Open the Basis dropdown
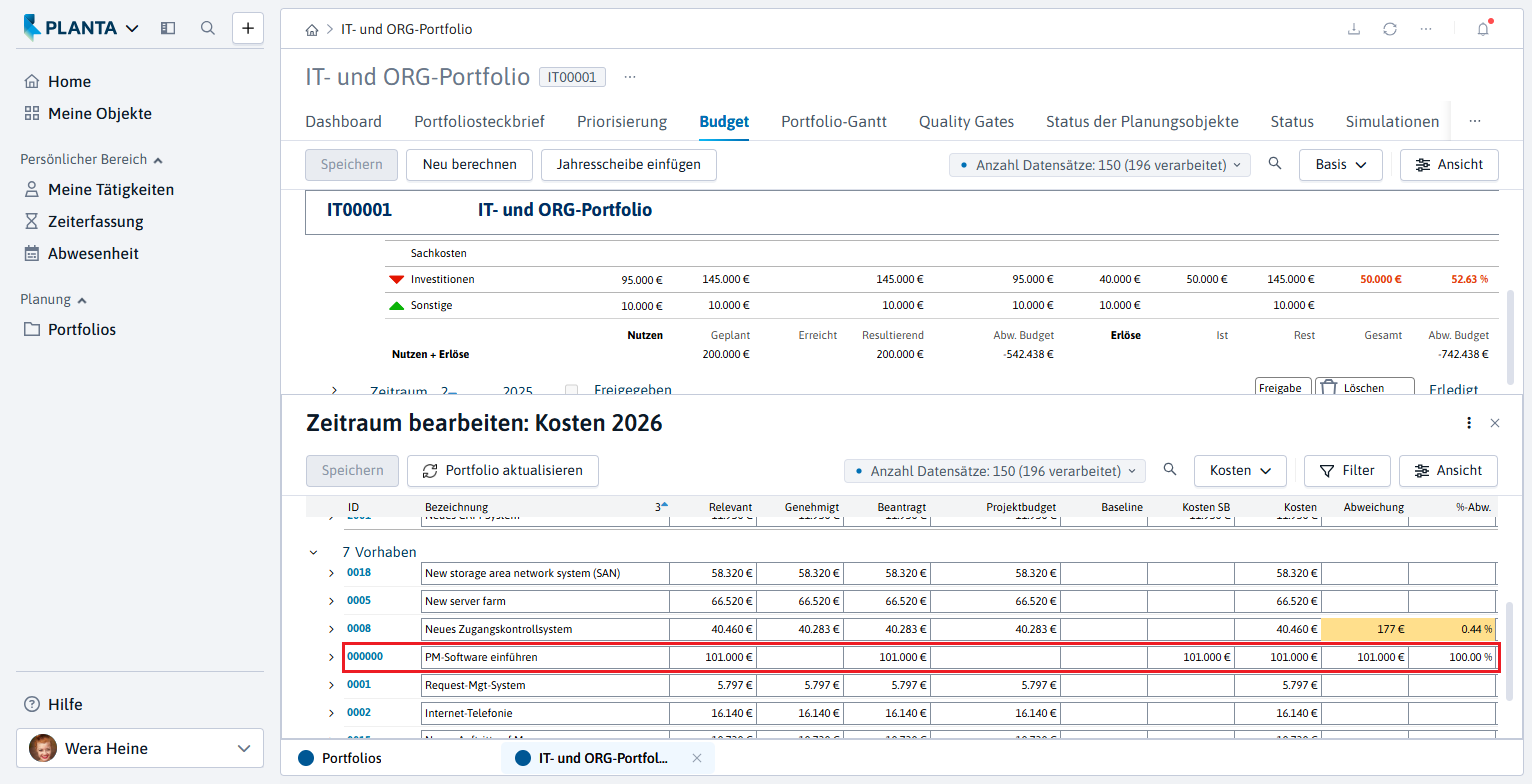This screenshot has height=784, width=1532. coord(1341,165)
